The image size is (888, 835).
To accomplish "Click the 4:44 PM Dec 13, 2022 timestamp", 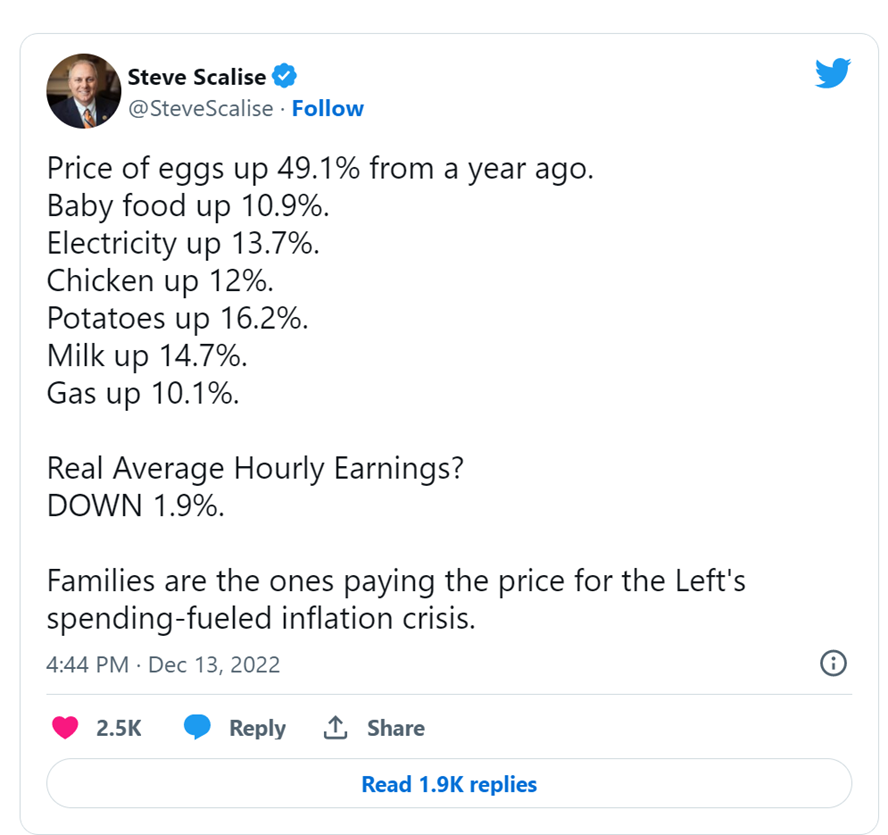I will coord(163,664).
